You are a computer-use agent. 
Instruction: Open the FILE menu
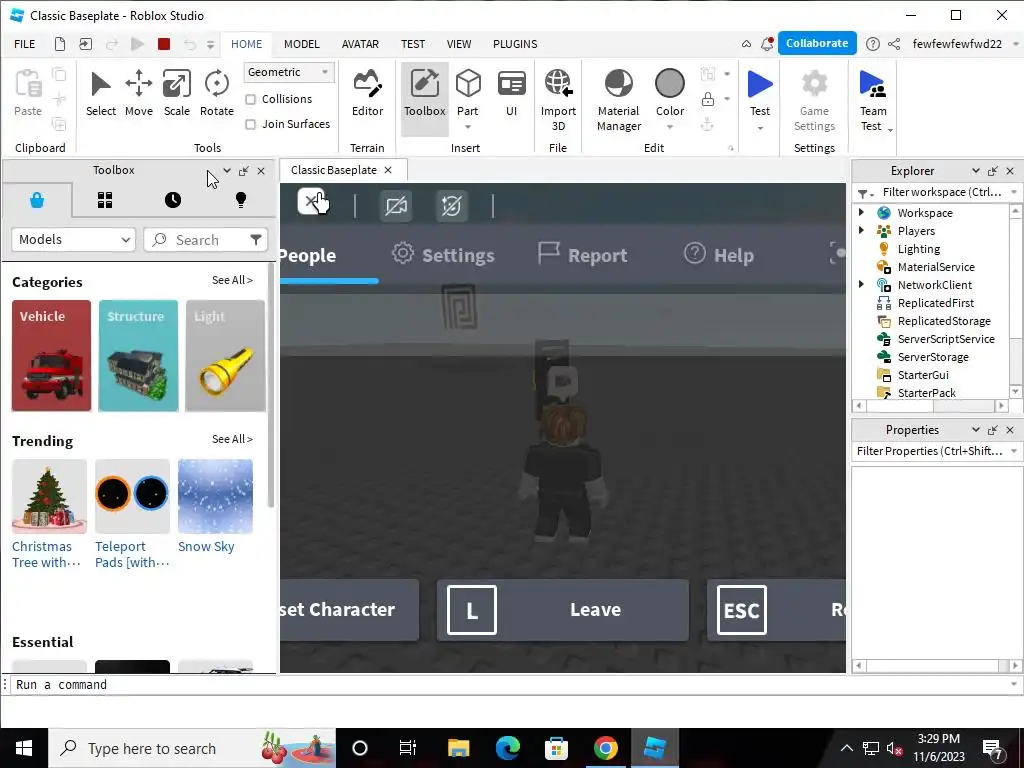click(25, 44)
